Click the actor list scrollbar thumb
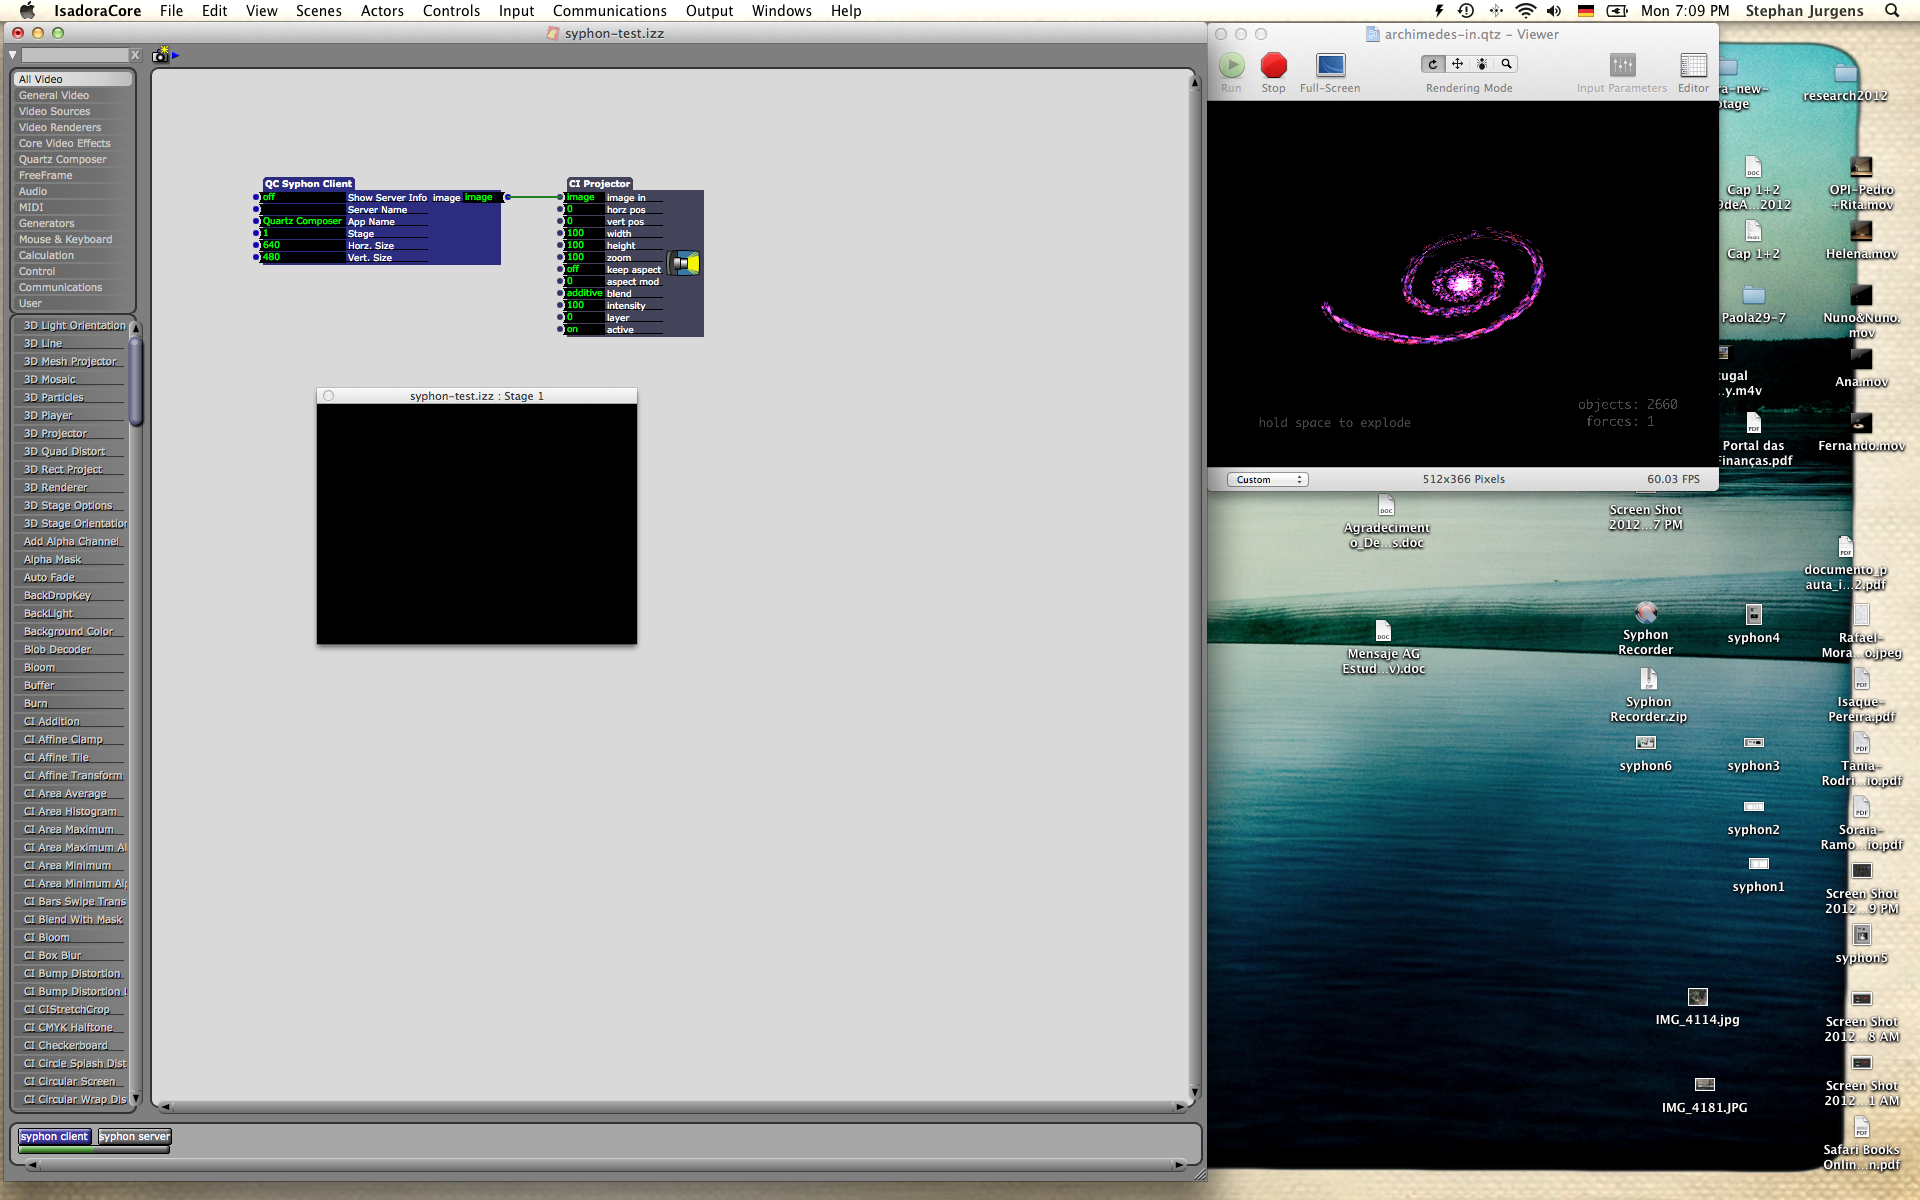The width and height of the screenshot is (1920, 1200). tap(135, 382)
